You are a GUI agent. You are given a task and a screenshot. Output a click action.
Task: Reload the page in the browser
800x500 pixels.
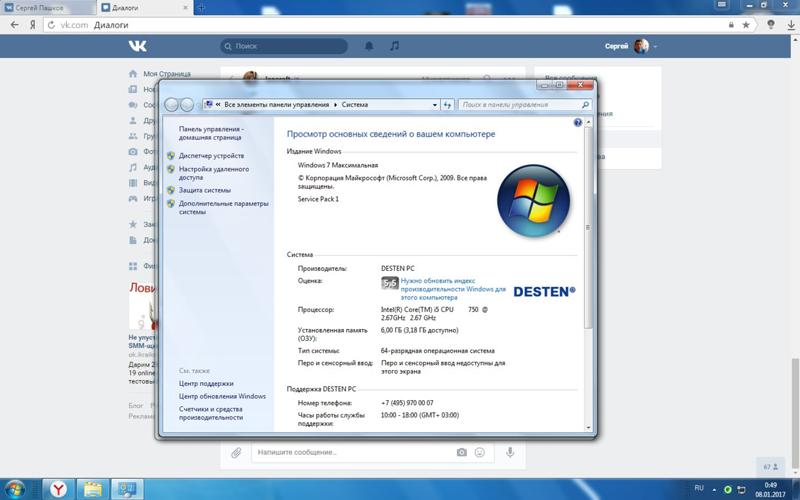[x=51, y=24]
